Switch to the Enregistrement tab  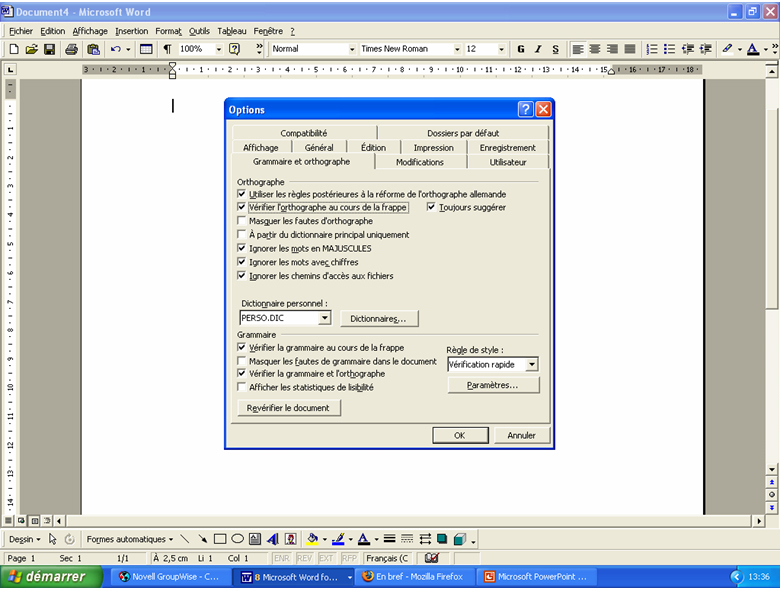click(507, 147)
